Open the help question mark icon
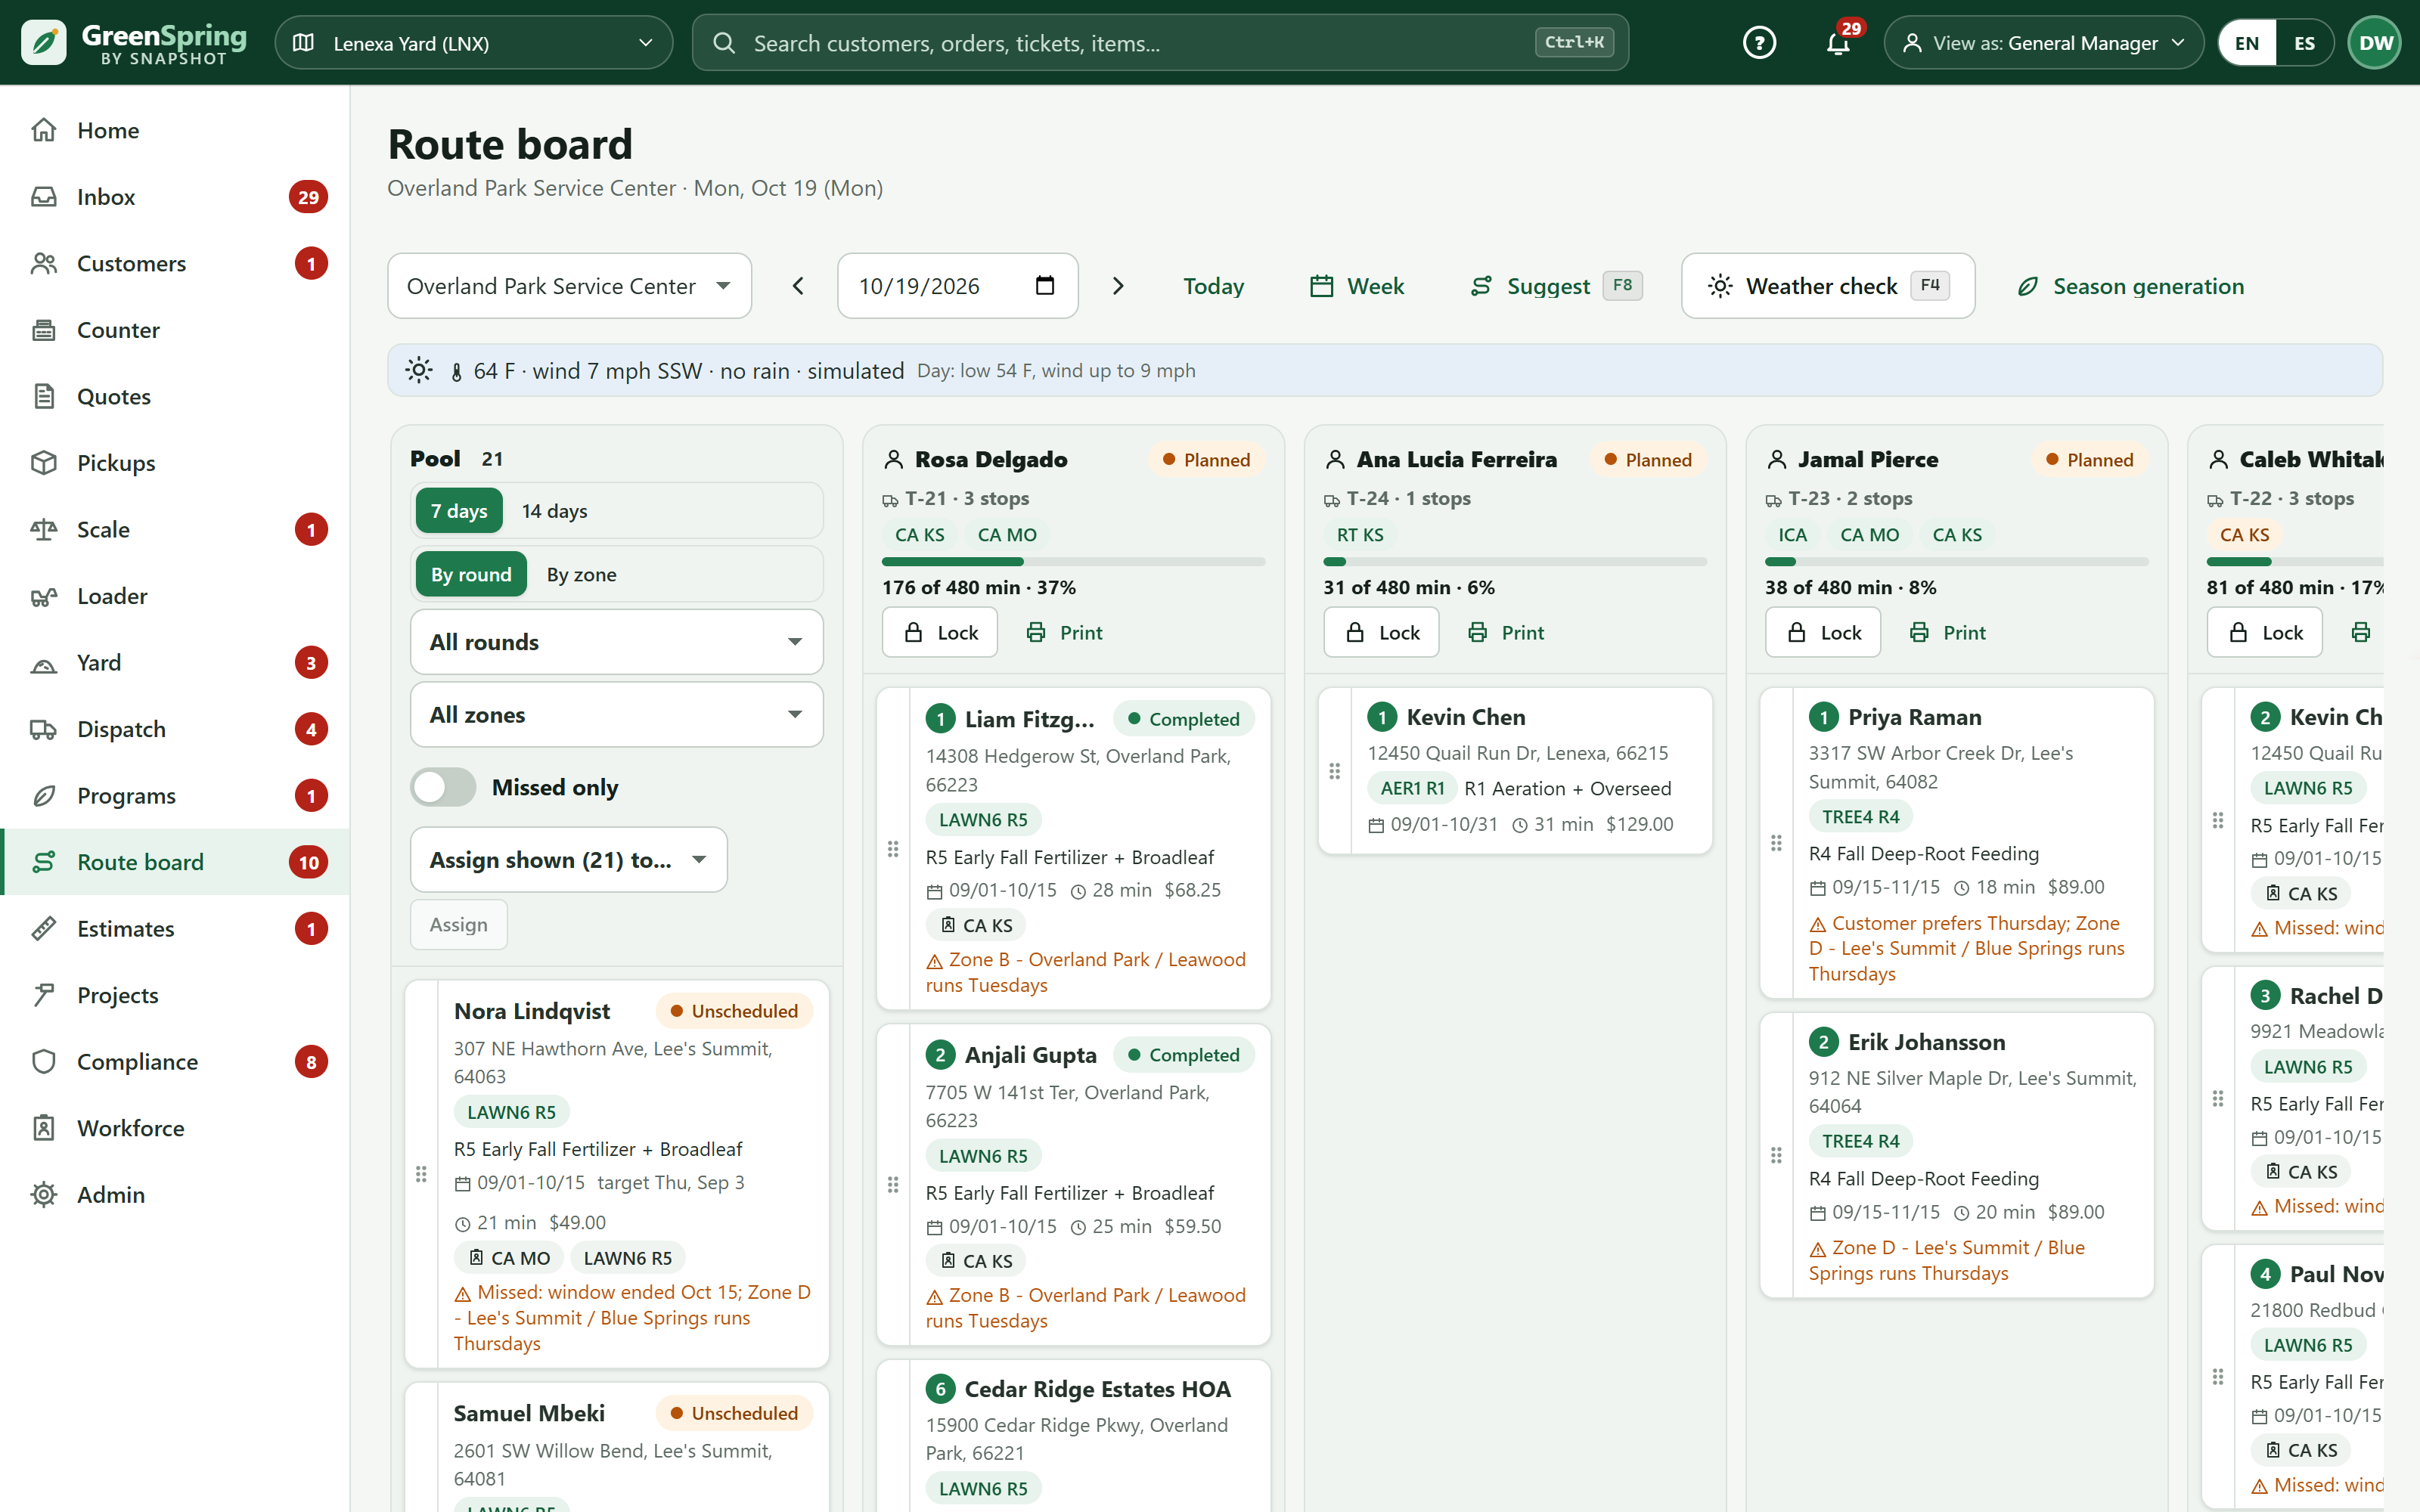The width and height of the screenshot is (2420, 1512). pyautogui.click(x=1759, y=43)
